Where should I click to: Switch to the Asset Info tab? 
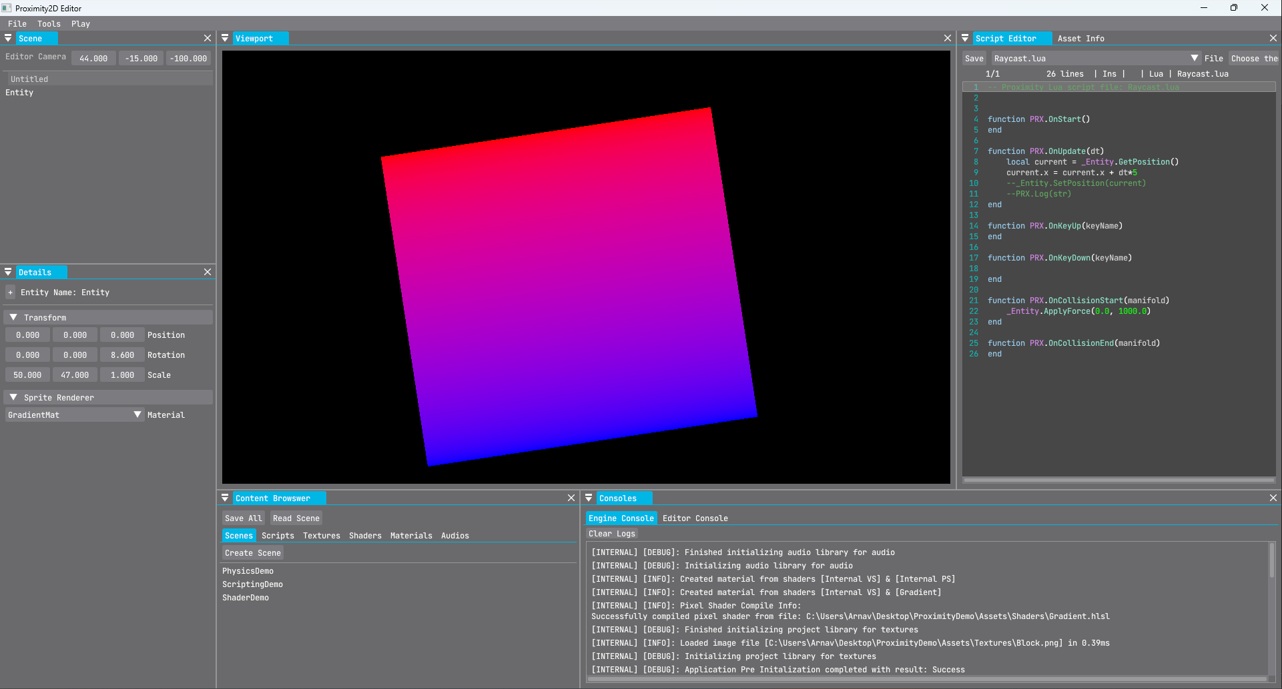click(1081, 38)
